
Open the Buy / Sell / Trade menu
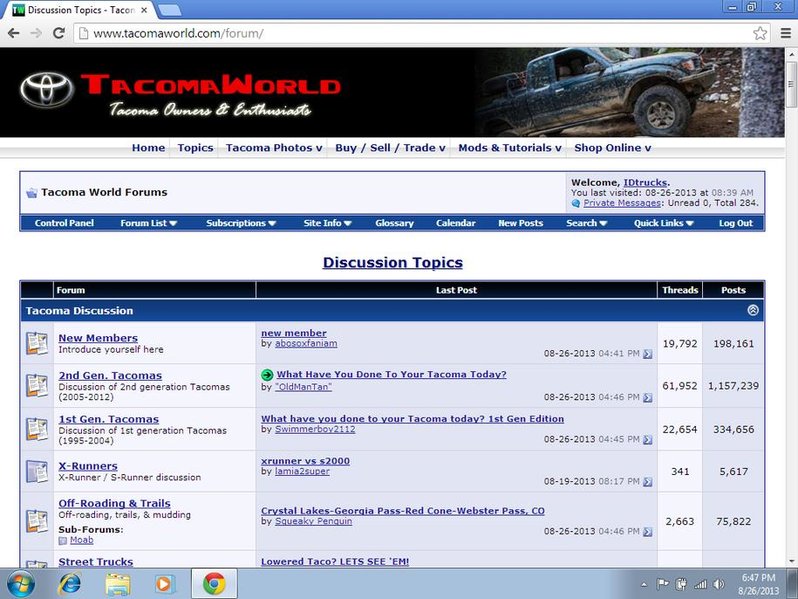coord(390,148)
